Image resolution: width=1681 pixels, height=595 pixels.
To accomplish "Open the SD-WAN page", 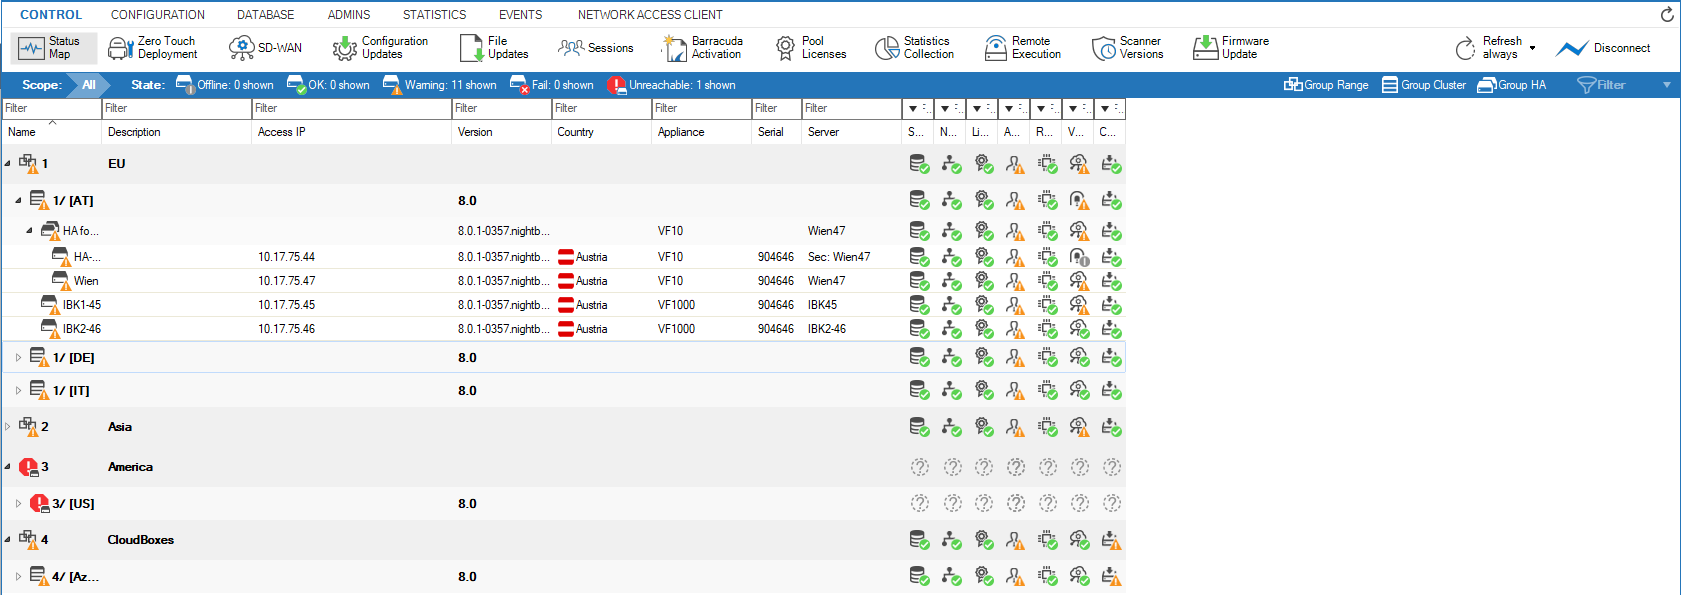I will (x=265, y=48).
